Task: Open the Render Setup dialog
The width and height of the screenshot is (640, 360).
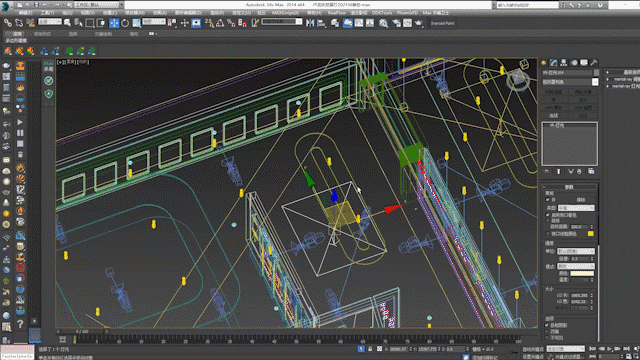Action: 396,23
